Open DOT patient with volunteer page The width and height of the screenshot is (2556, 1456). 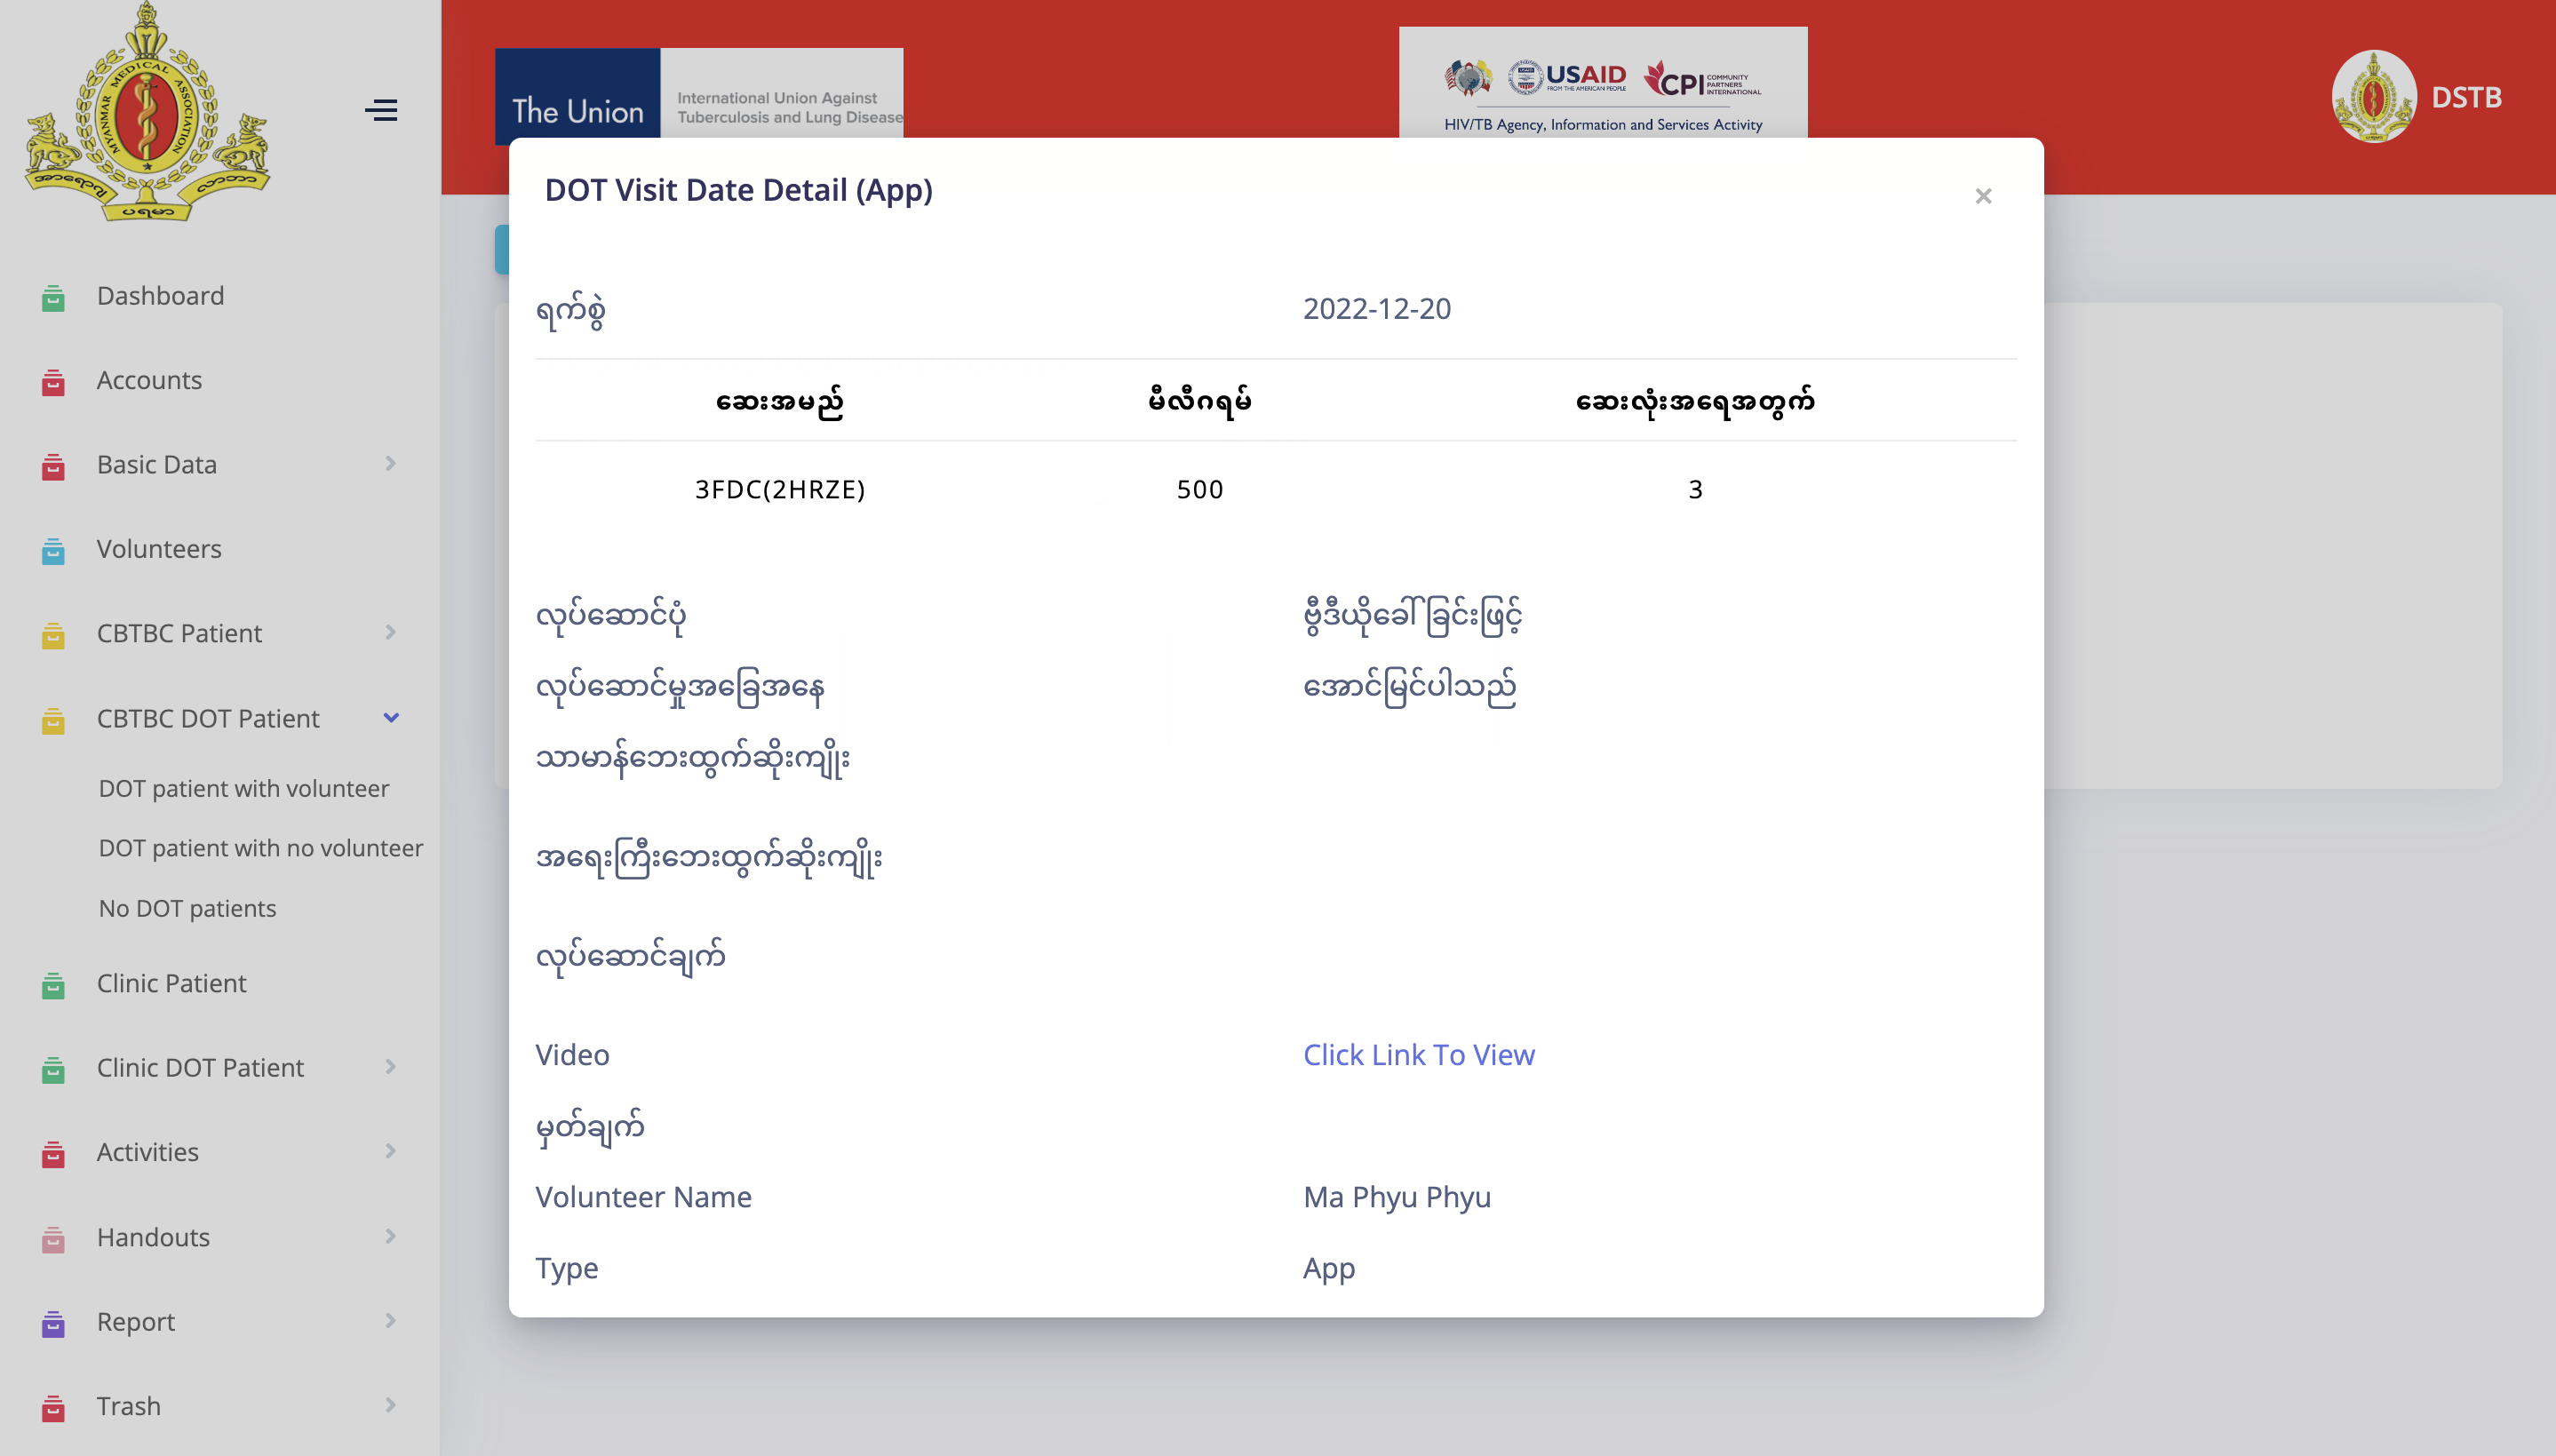pyautogui.click(x=244, y=788)
